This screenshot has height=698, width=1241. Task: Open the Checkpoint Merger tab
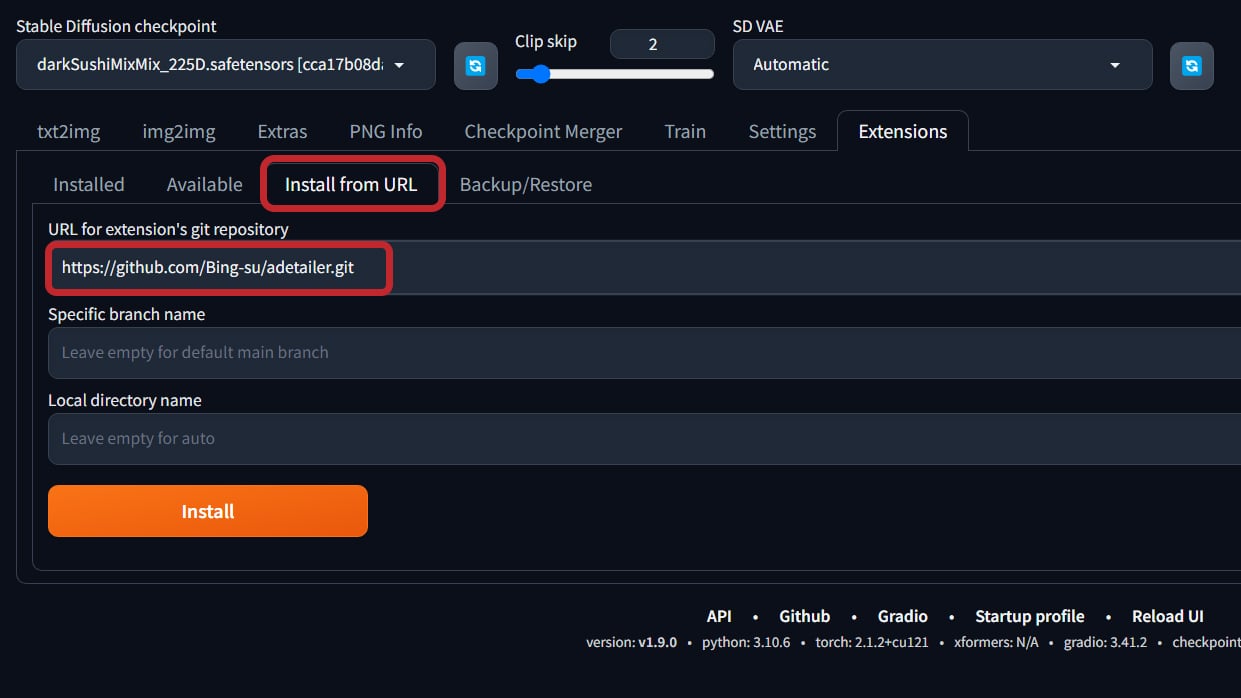[543, 131]
